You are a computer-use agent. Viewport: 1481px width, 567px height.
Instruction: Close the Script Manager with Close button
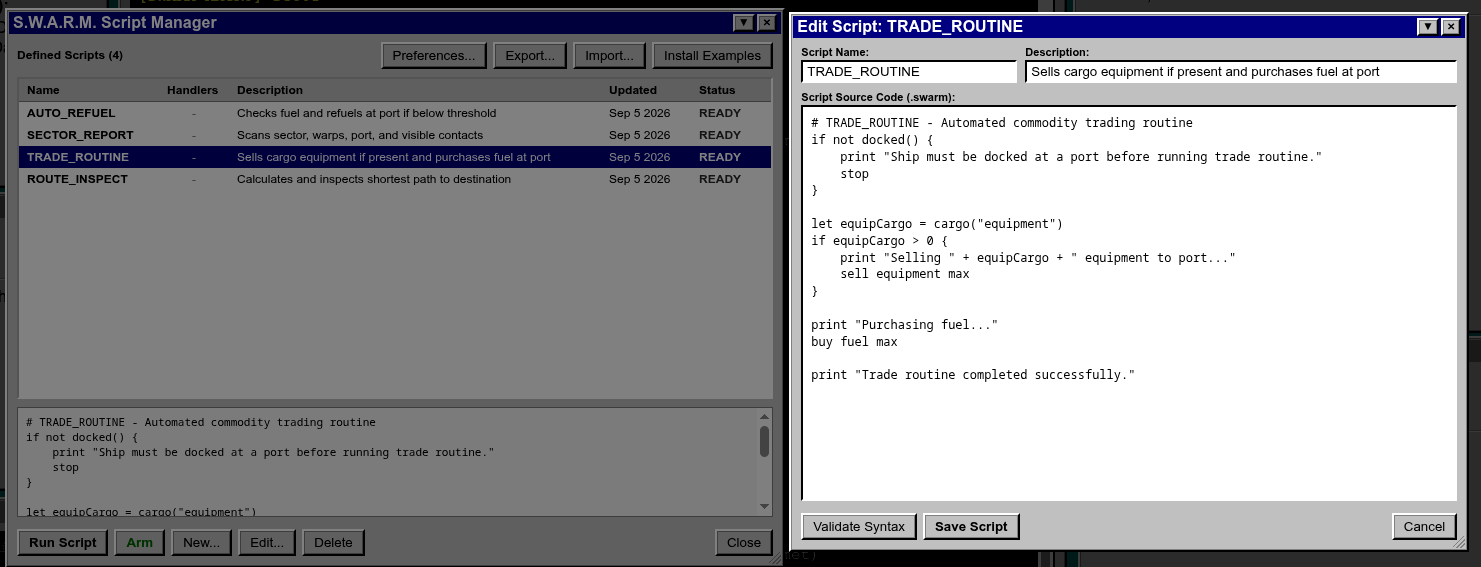pos(744,542)
